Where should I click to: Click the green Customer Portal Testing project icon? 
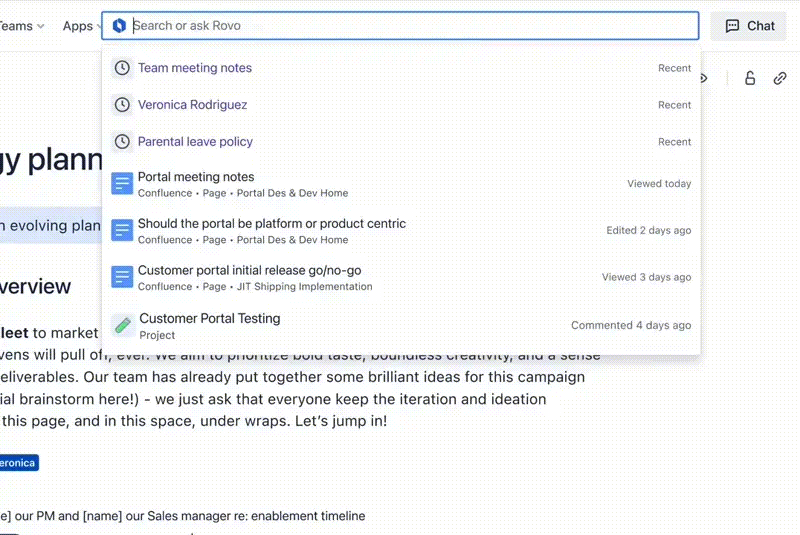(x=122, y=325)
